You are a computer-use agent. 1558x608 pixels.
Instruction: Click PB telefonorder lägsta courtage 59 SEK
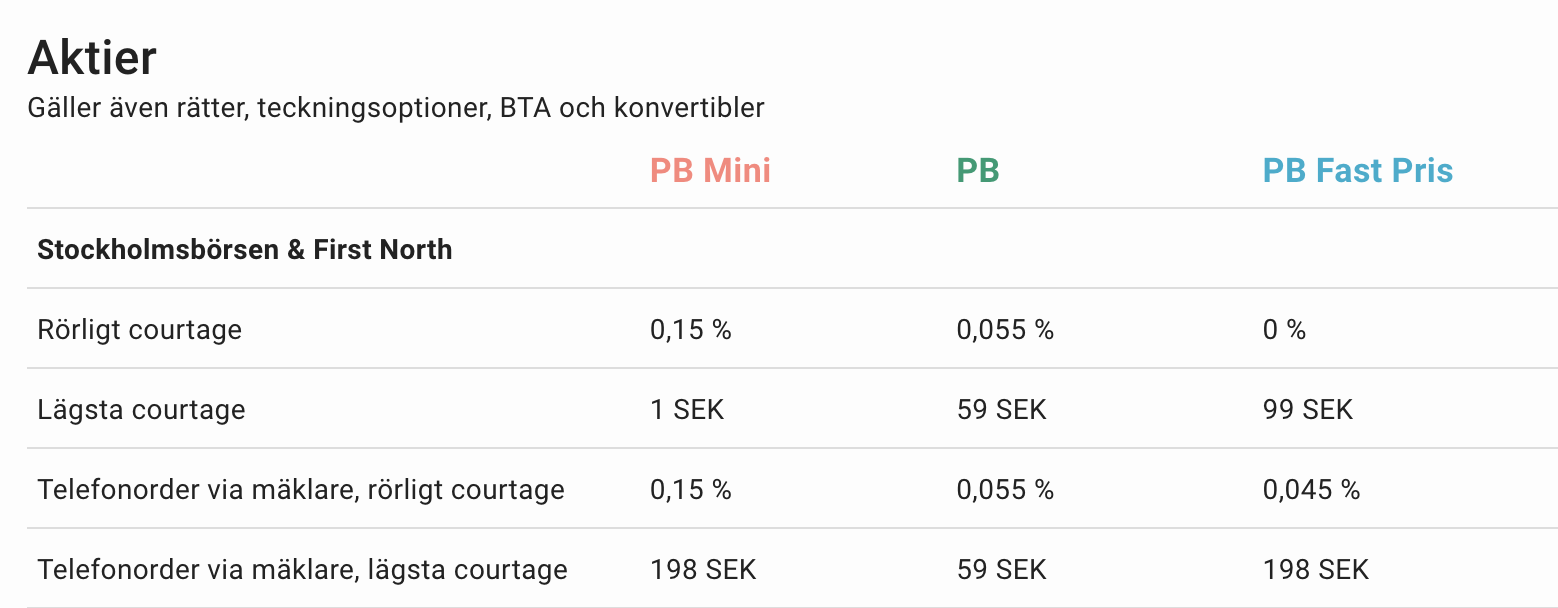1001,570
